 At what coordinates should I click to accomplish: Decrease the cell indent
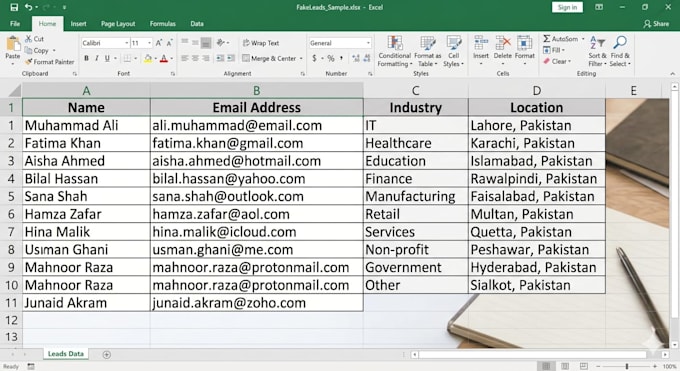220,58
